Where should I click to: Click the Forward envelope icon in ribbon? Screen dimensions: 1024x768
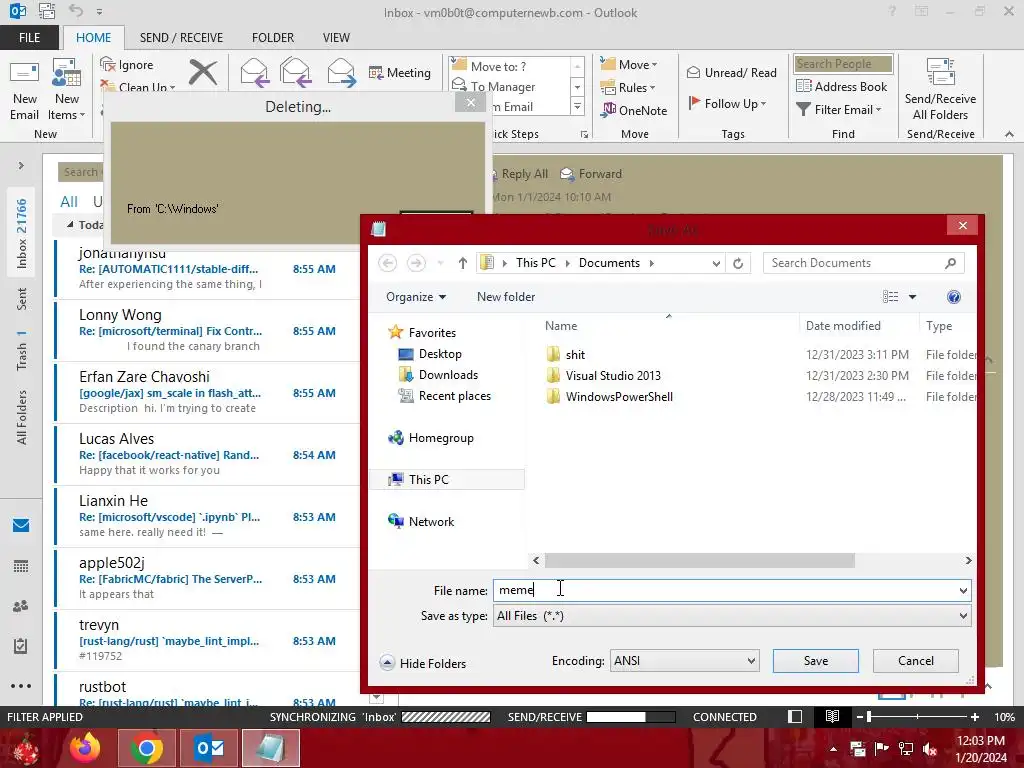click(x=341, y=72)
